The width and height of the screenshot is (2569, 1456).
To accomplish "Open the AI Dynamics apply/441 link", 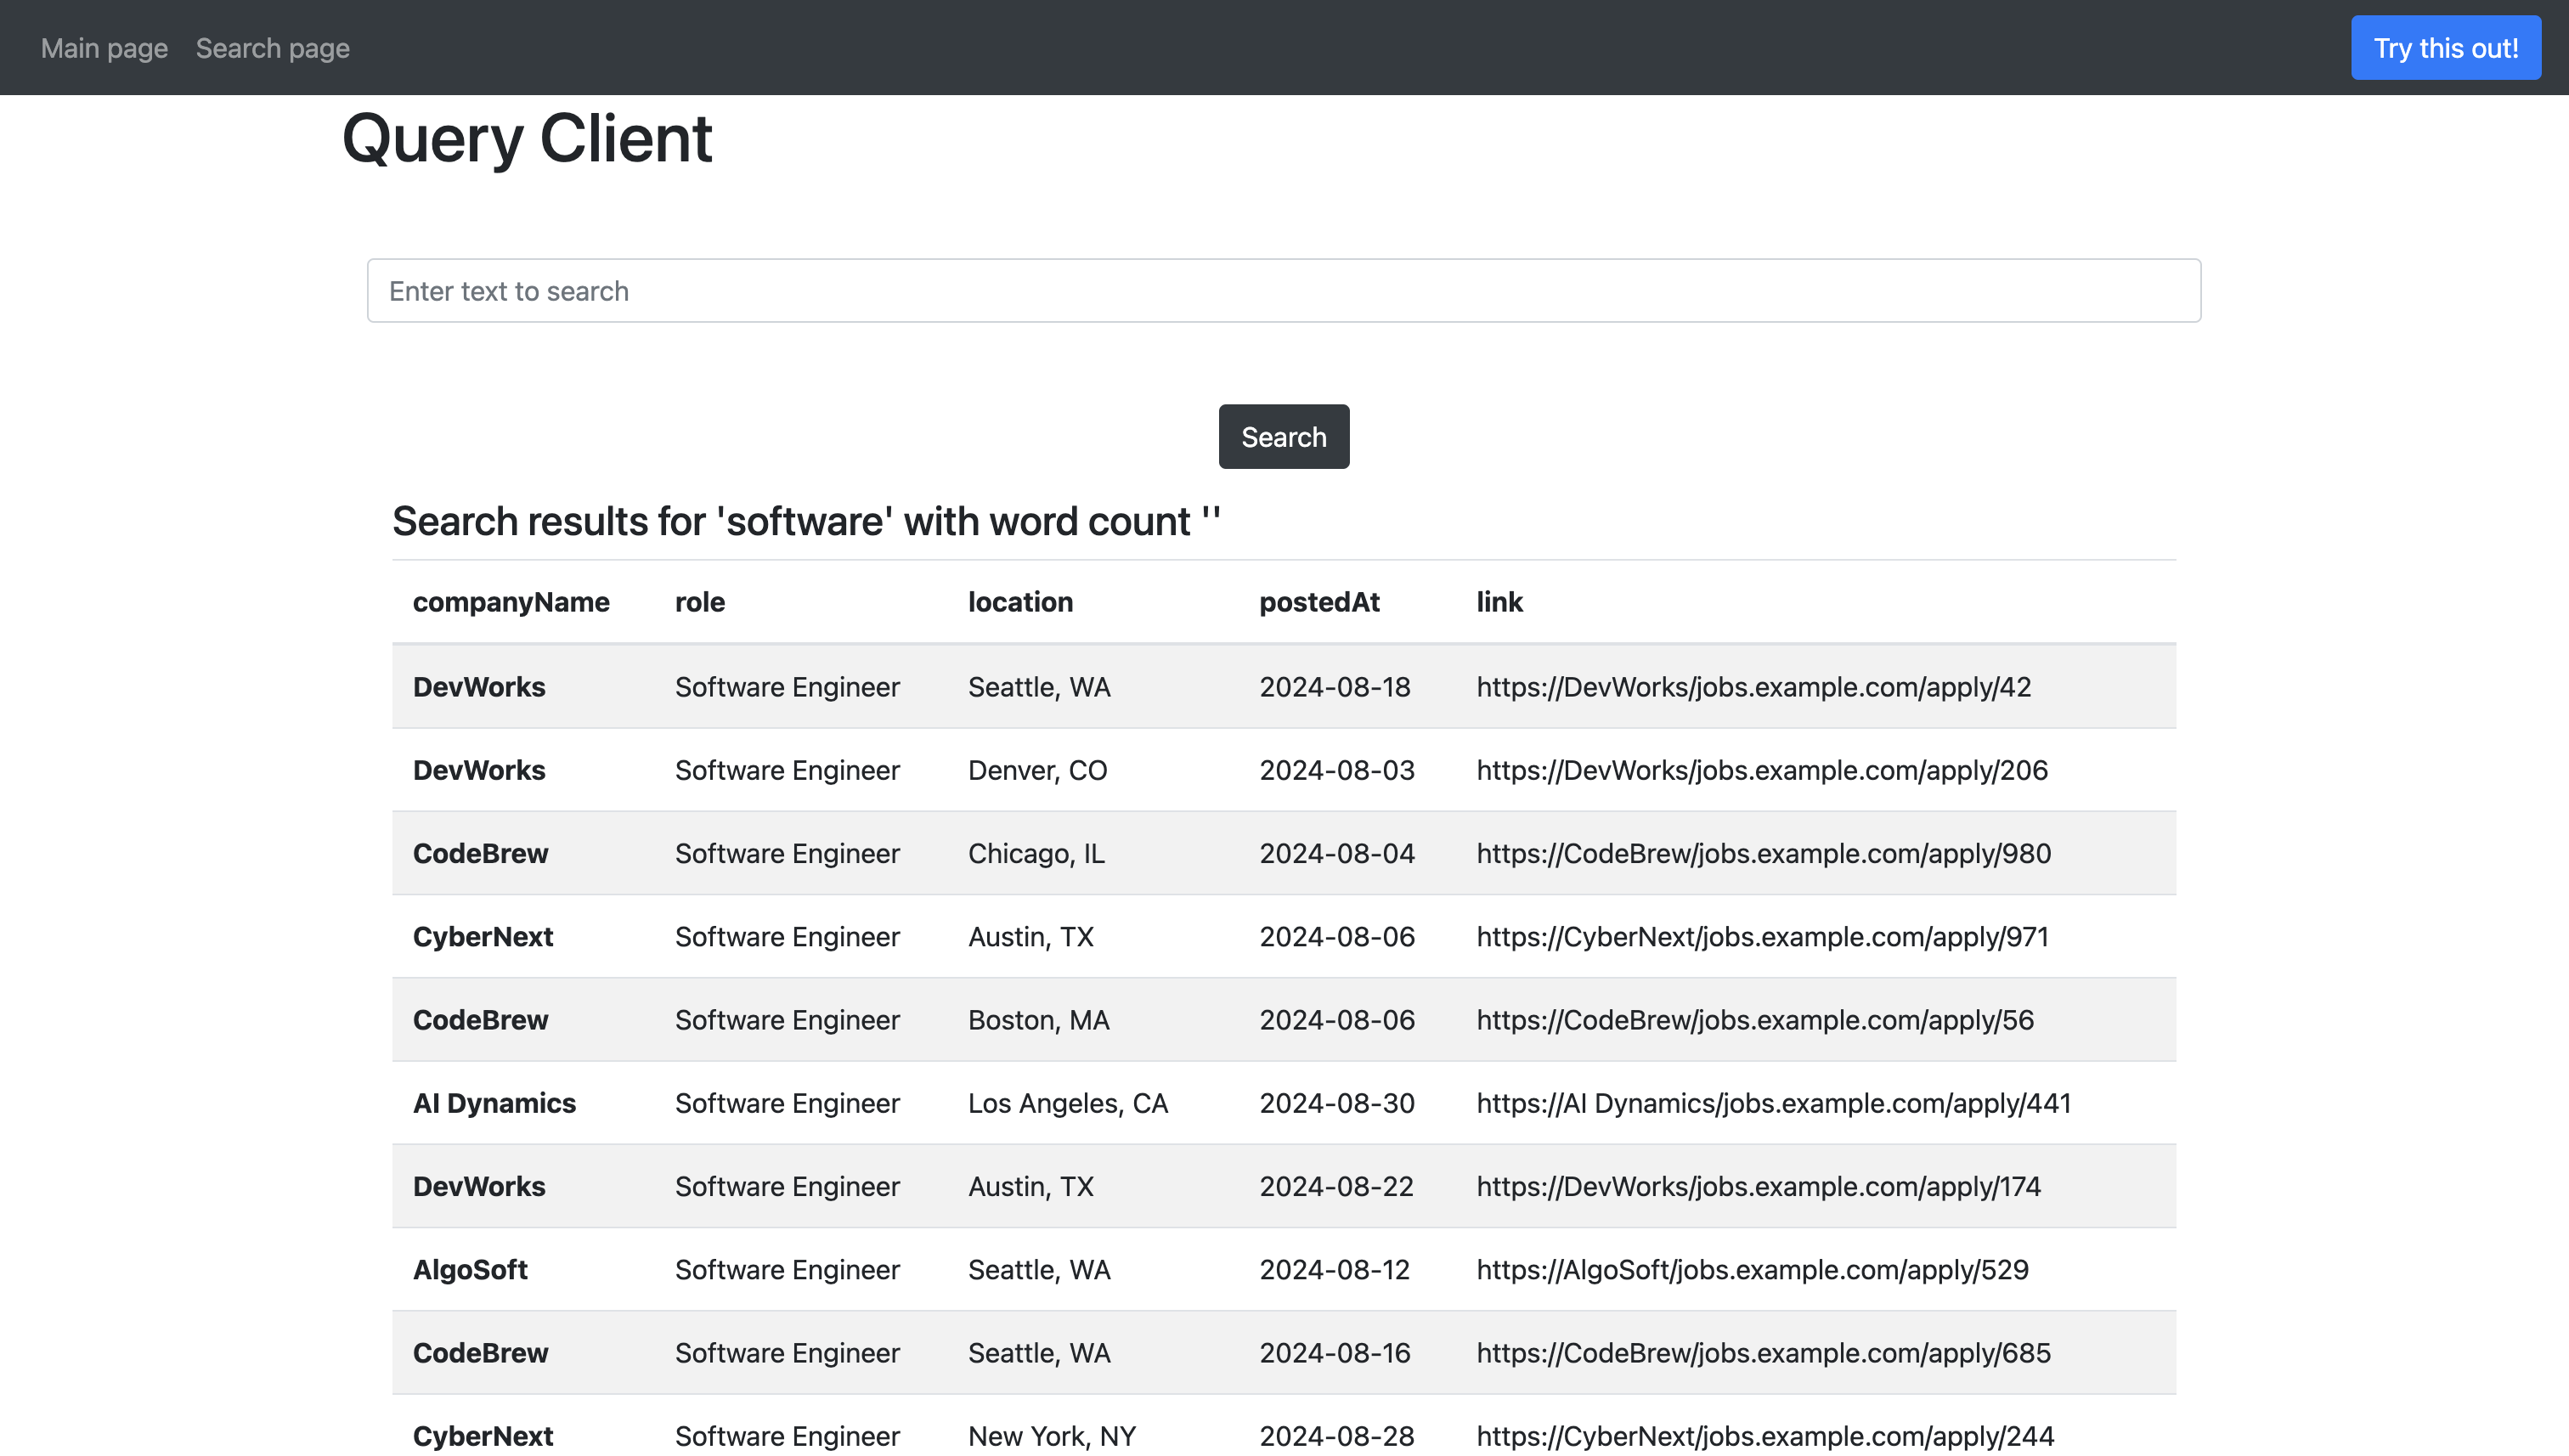I will click(1773, 1103).
